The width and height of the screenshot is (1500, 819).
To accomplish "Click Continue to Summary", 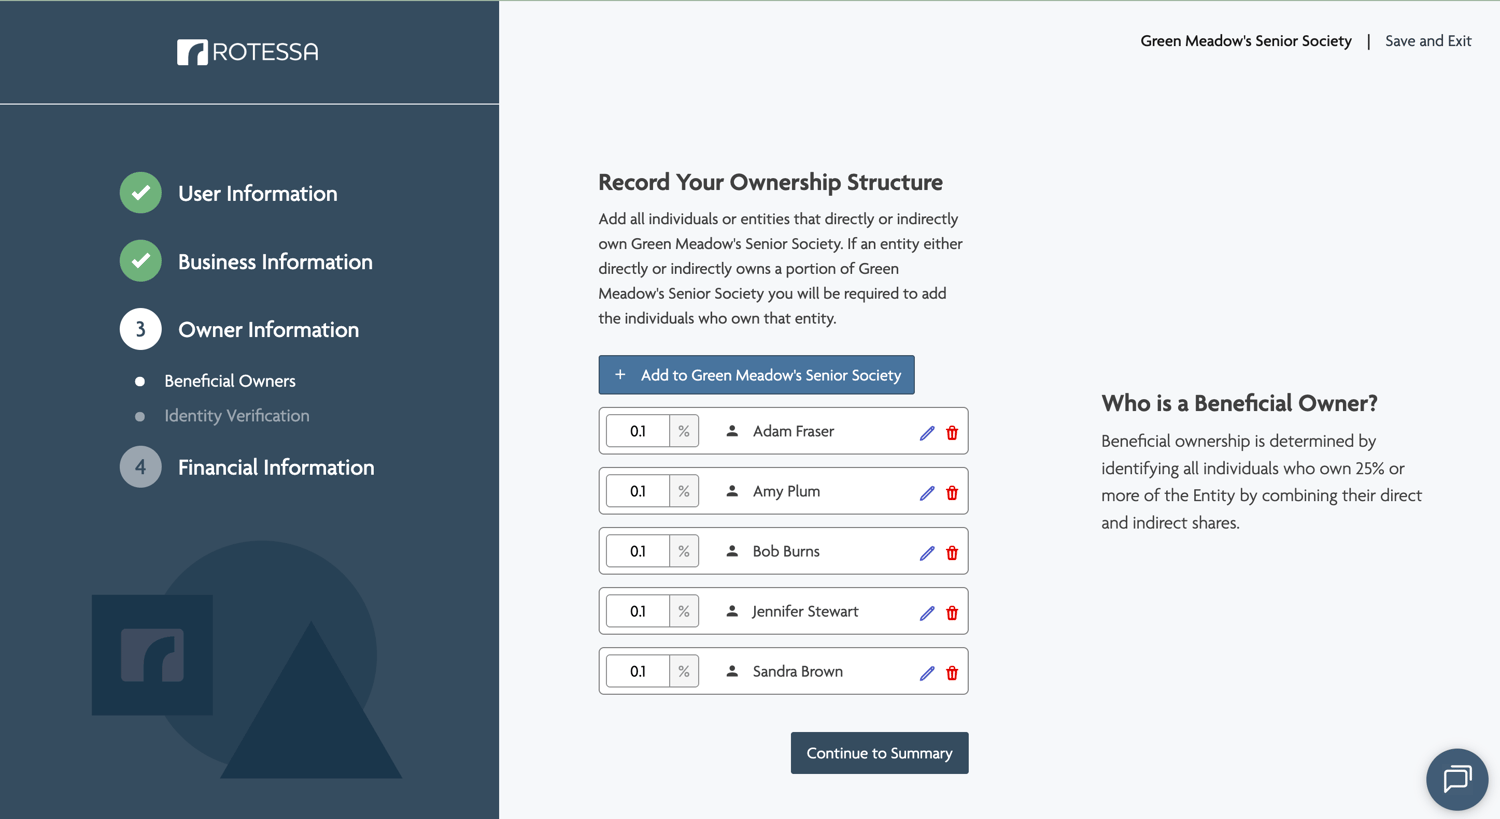I will coord(879,752).
